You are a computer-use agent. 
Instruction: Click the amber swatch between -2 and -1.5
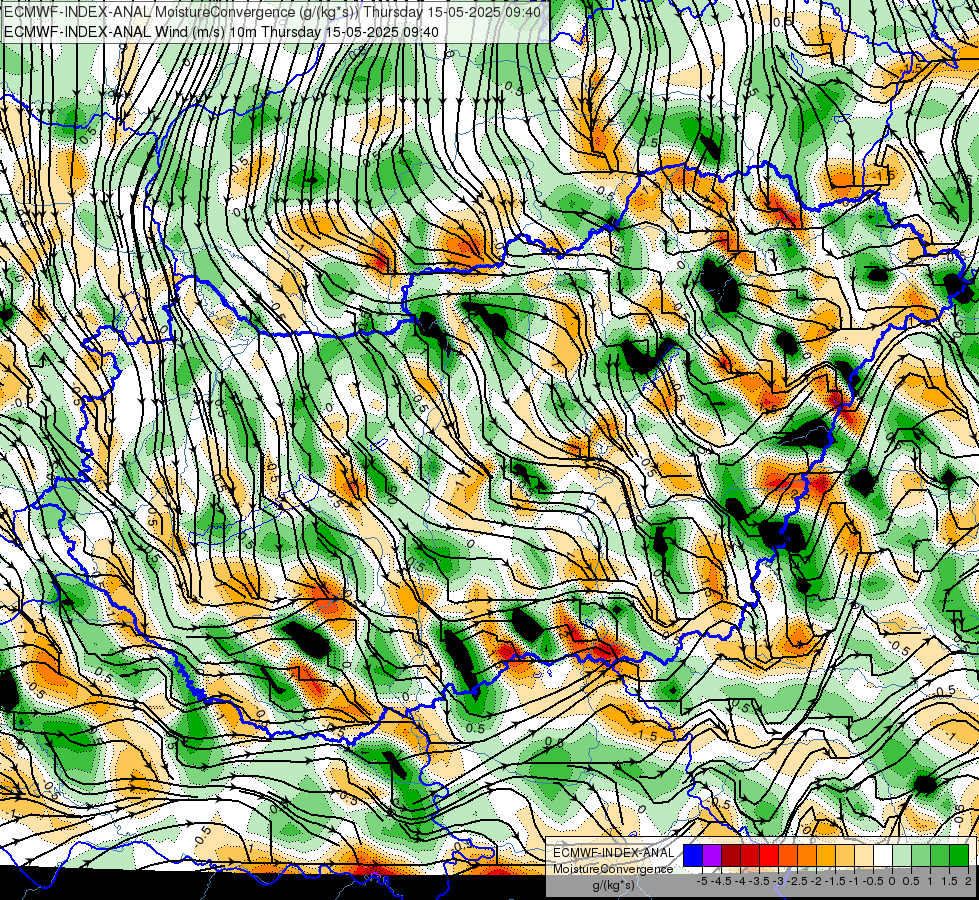tap(826, 856)
